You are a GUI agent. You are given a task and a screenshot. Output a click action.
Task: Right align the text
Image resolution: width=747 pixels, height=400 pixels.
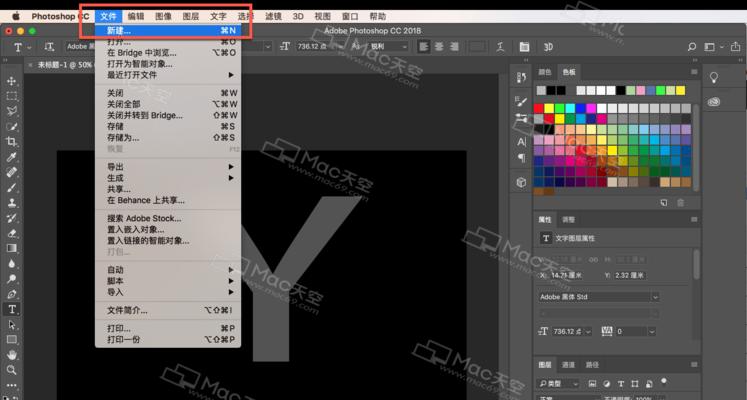tap(454, 47)
